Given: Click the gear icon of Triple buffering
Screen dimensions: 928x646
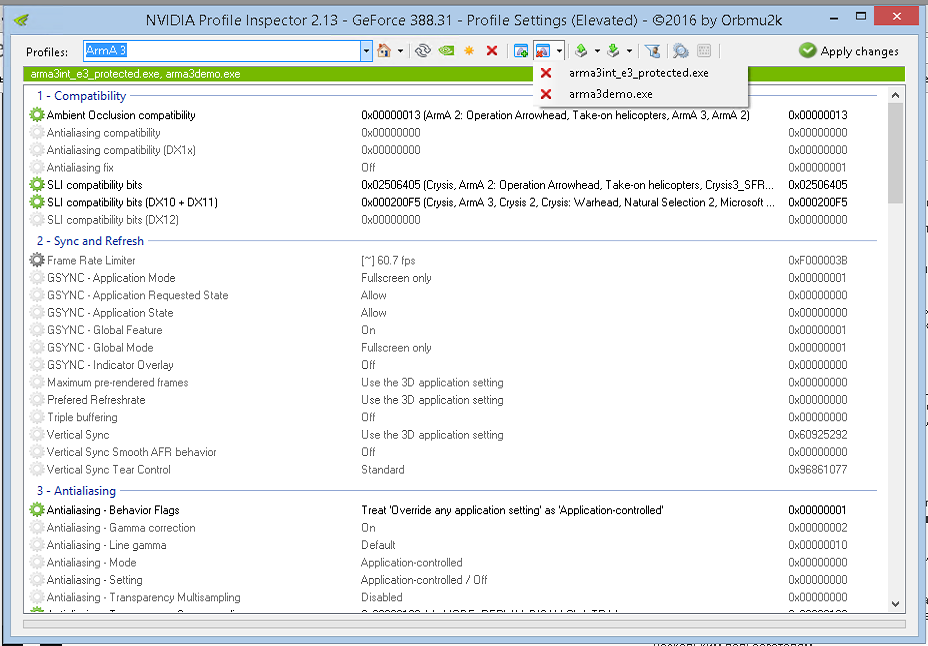Looking at the screenshot, I should pyautogui.click(x=37, y=417).
